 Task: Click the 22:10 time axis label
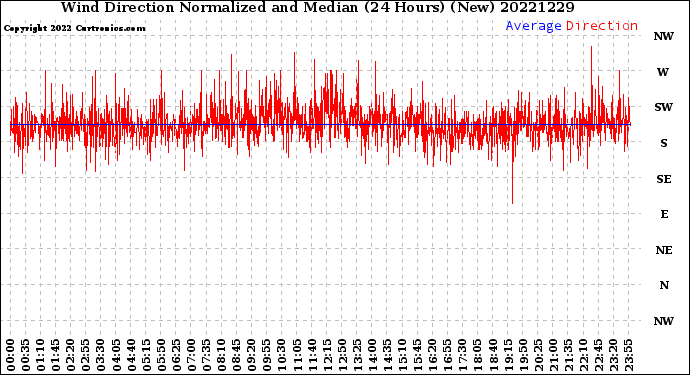[583, 355]
